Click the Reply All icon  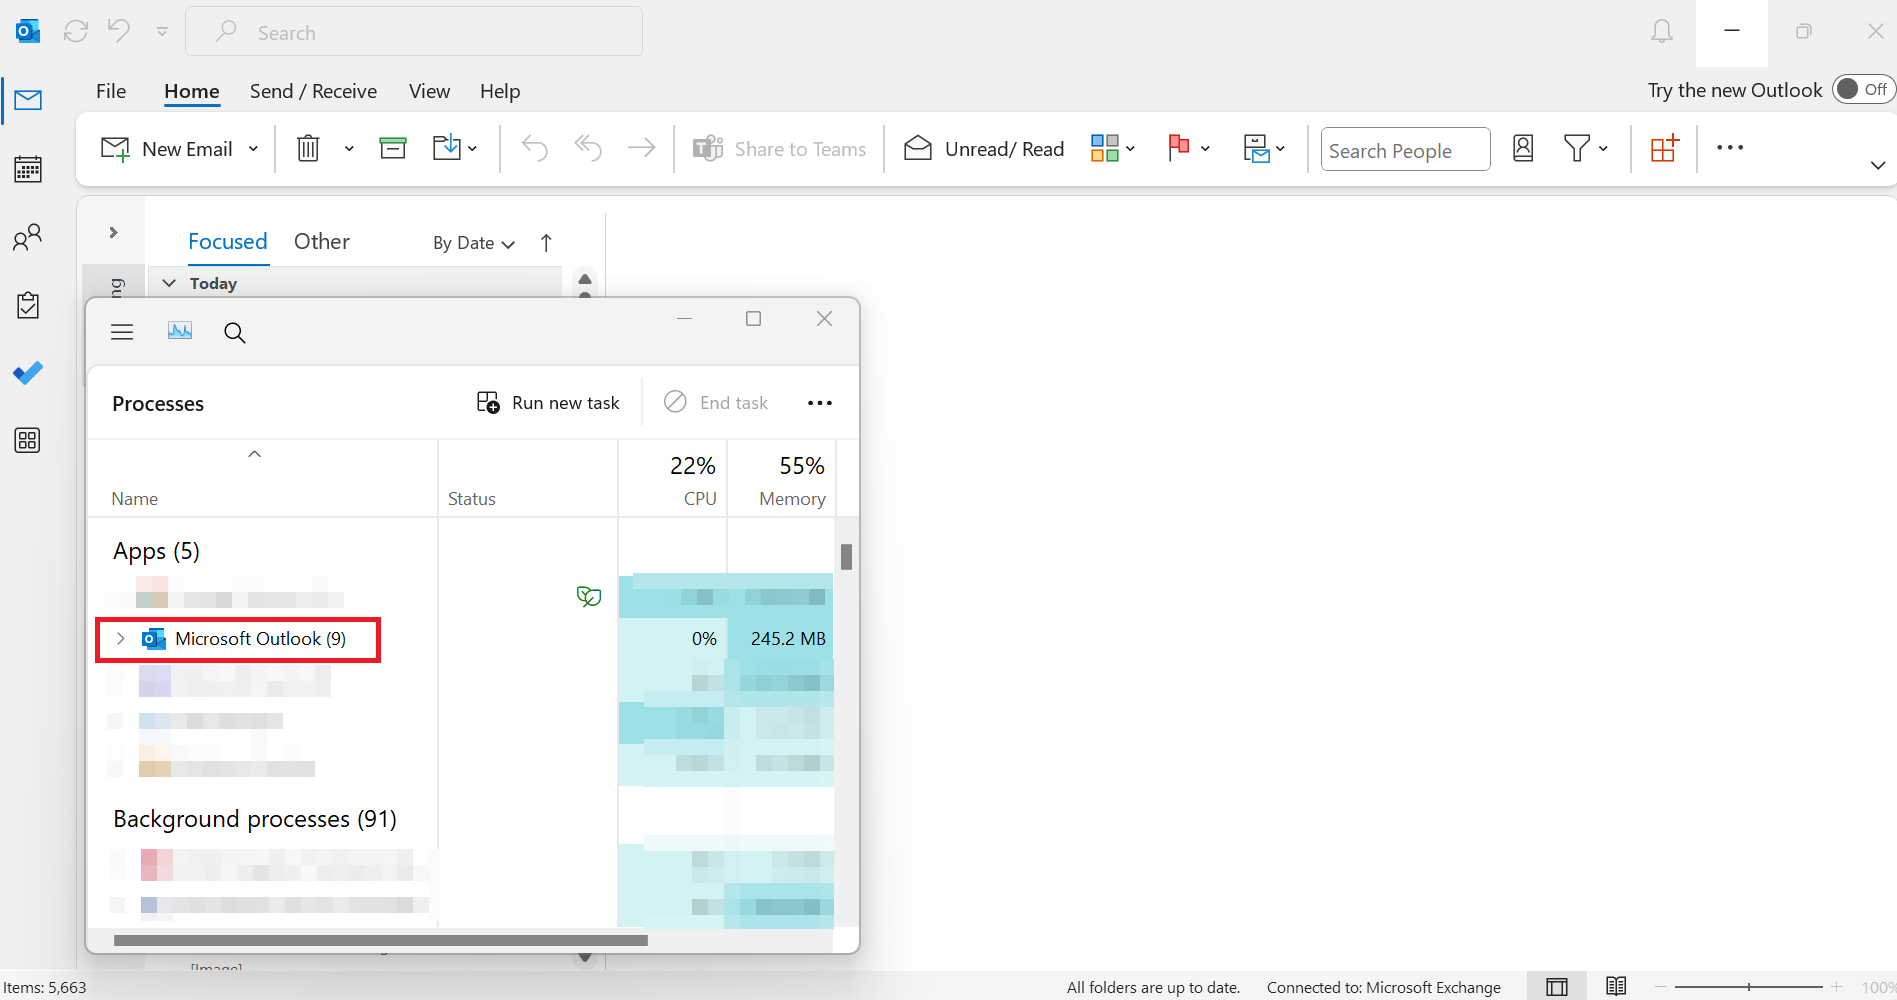(588, 148)
